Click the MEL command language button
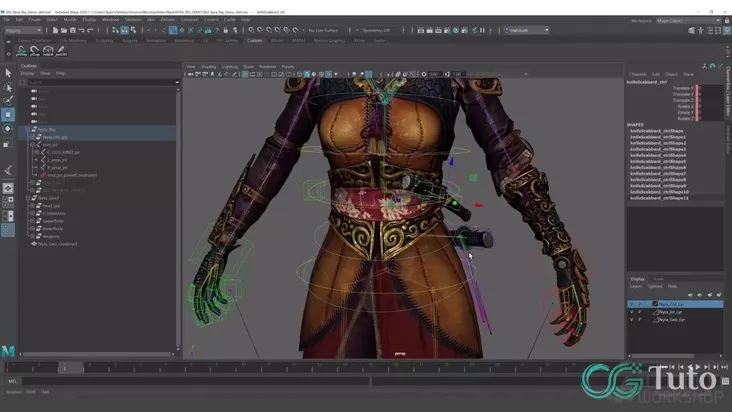732x412 pixels. click(12, 381)
